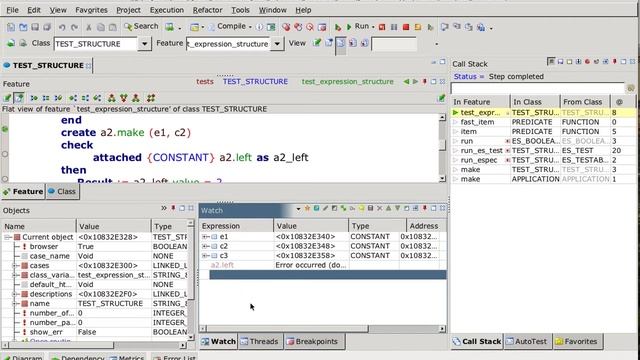Click the test_expression_structure feature link
Screen dimensions: 640x360
coord(347,82)
